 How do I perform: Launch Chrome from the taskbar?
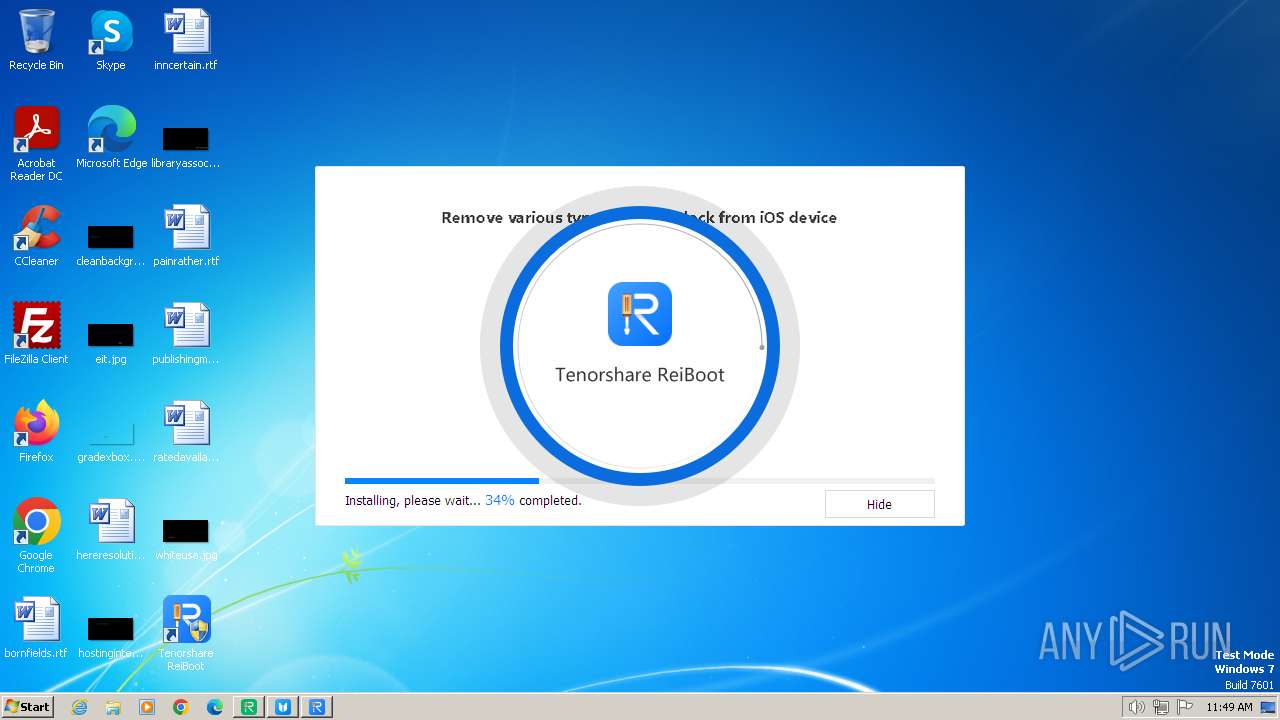pos(181,707)
